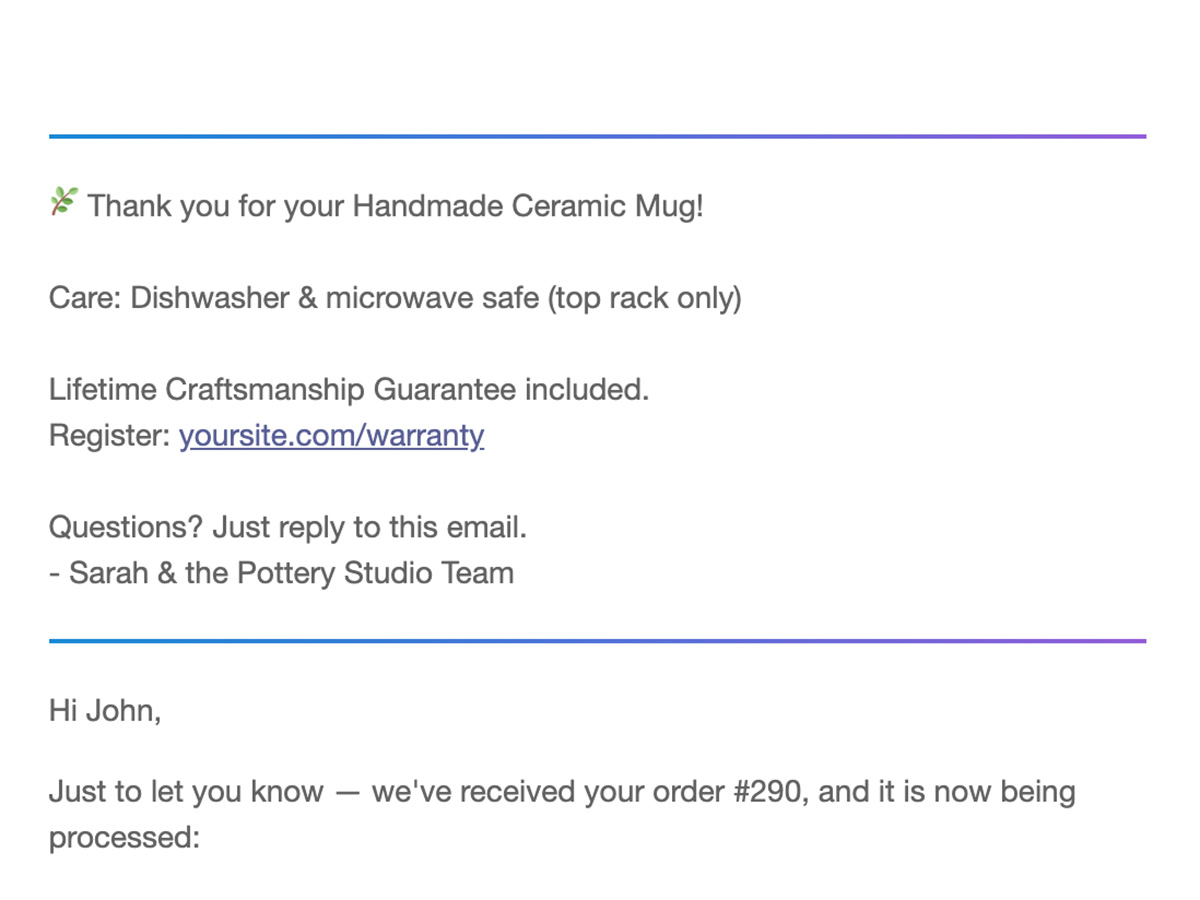This screenshot has height=900, width=1200.
Task: Click "Lifetime Craftsmanship Guarantee included." line
Action: (349, 390)
